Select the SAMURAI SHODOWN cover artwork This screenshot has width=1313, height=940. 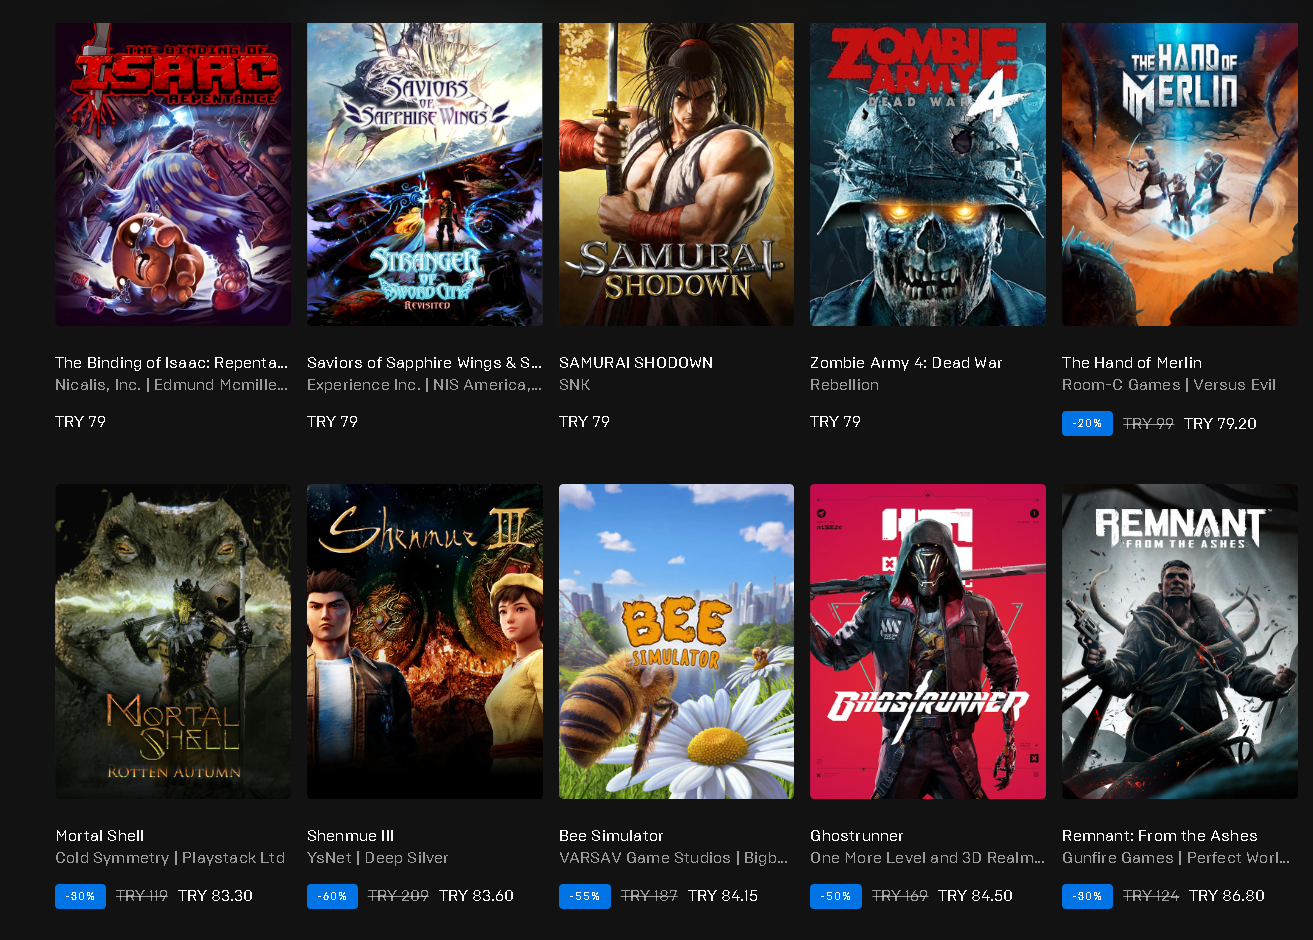[x=676, y=174]
